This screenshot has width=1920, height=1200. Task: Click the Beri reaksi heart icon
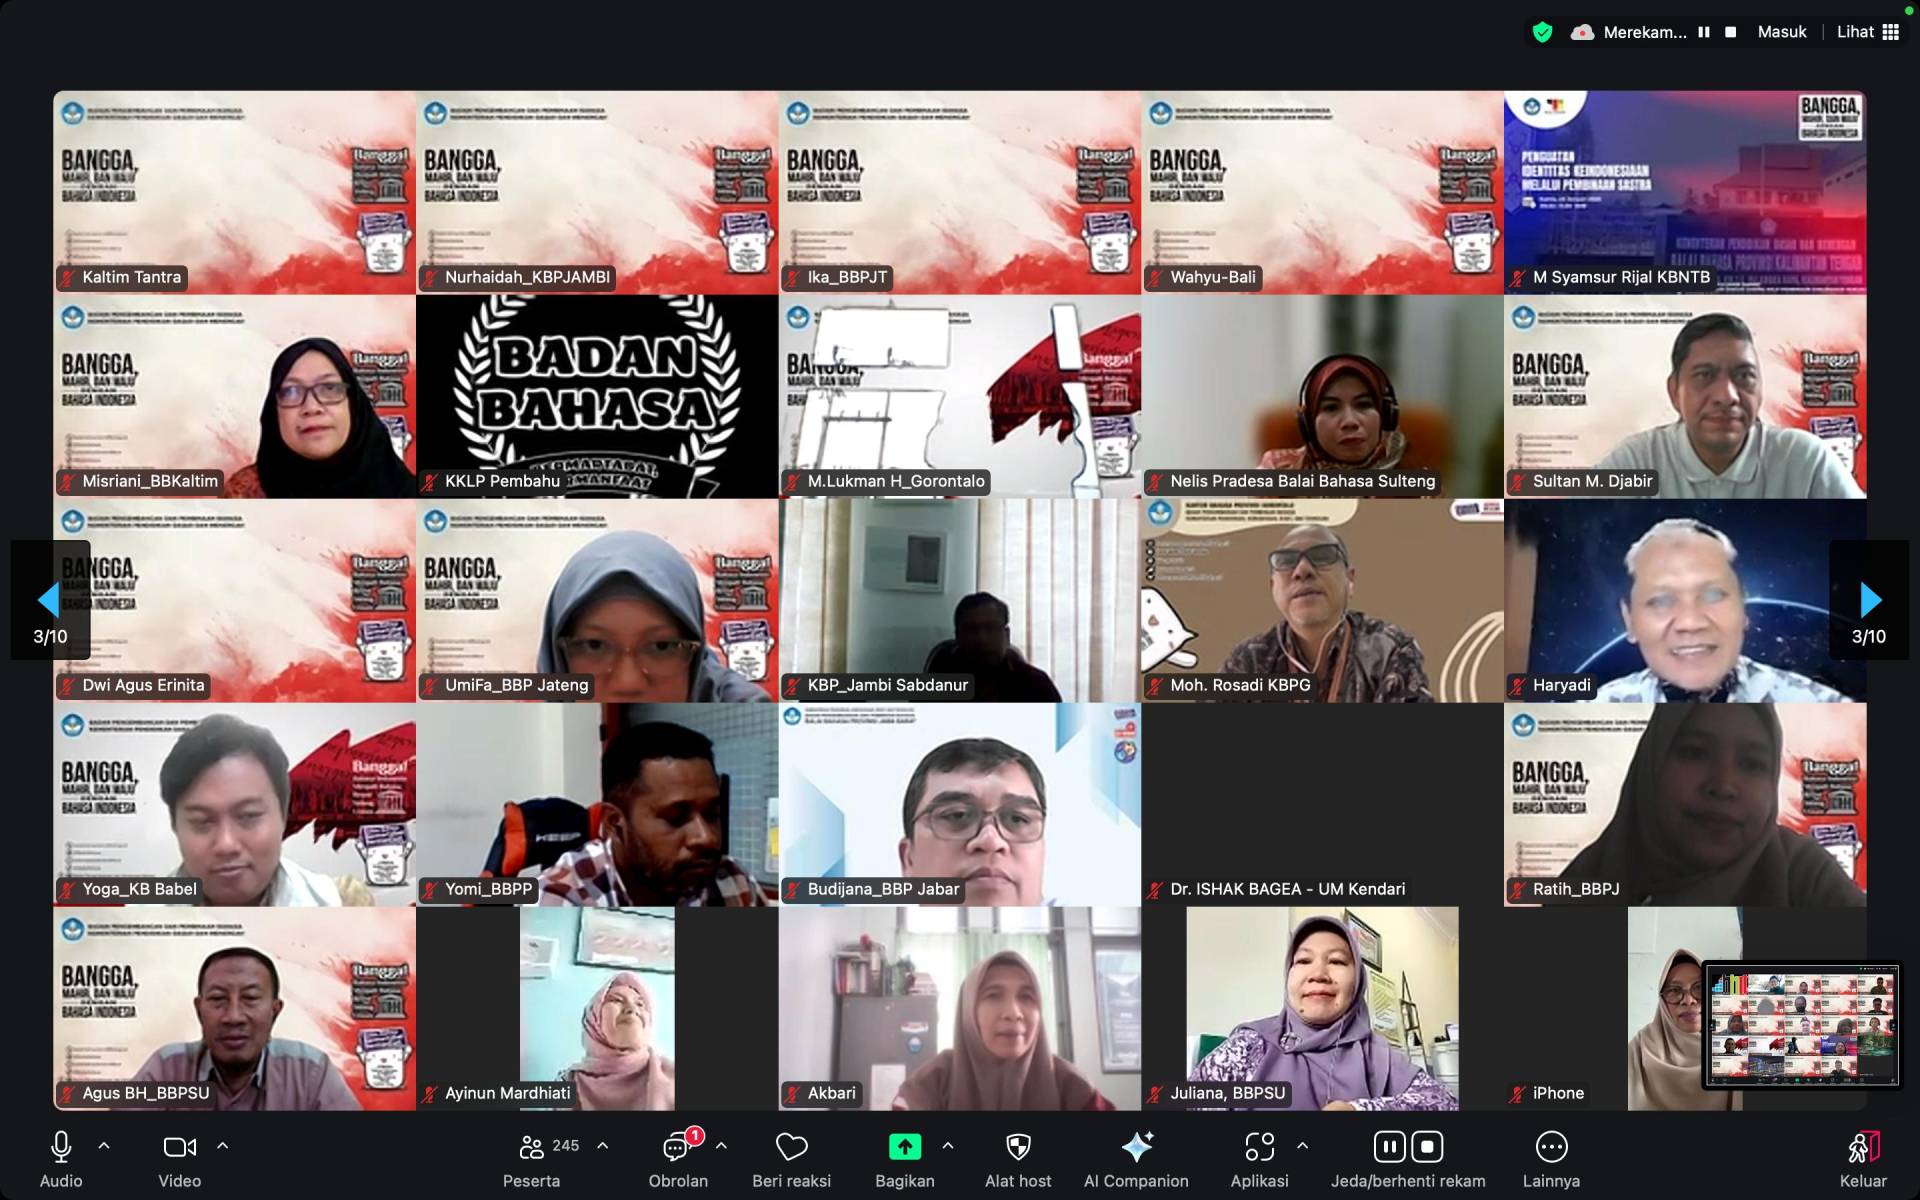[x=791, y=1147]
